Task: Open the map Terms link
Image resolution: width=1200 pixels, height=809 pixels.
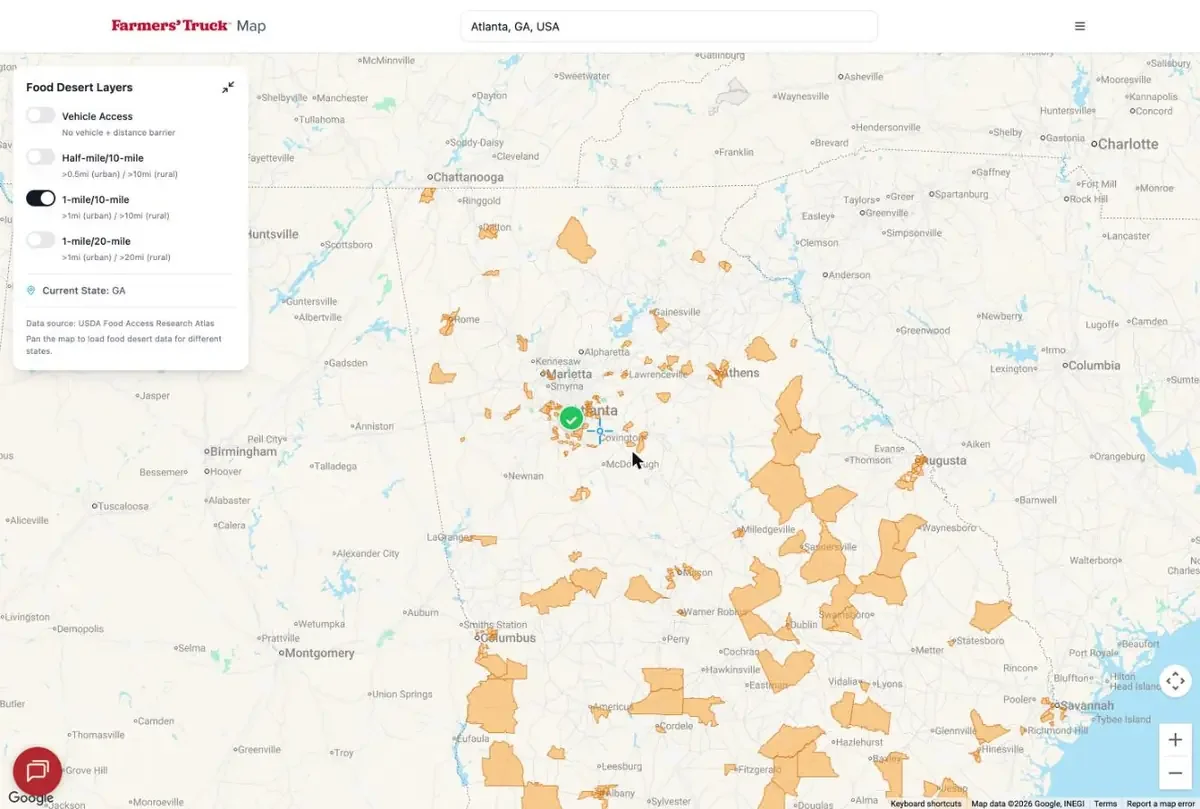Action: click(1105, 804)
